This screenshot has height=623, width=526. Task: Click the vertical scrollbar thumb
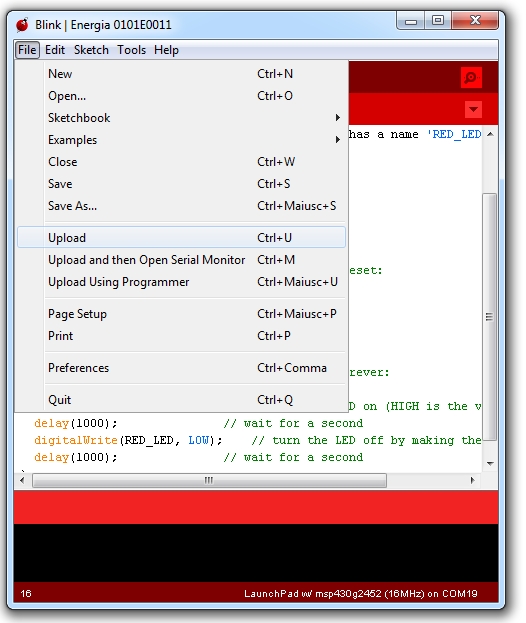point(490,317)
